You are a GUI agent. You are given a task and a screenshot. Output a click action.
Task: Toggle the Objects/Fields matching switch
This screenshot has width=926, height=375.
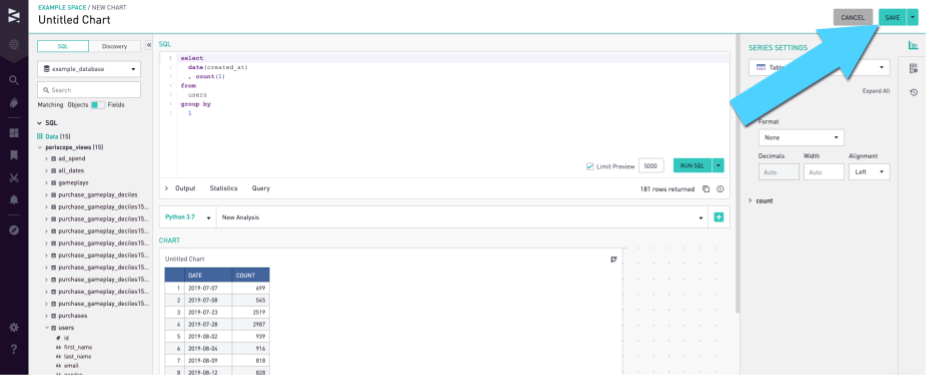[x=97, y=105]
